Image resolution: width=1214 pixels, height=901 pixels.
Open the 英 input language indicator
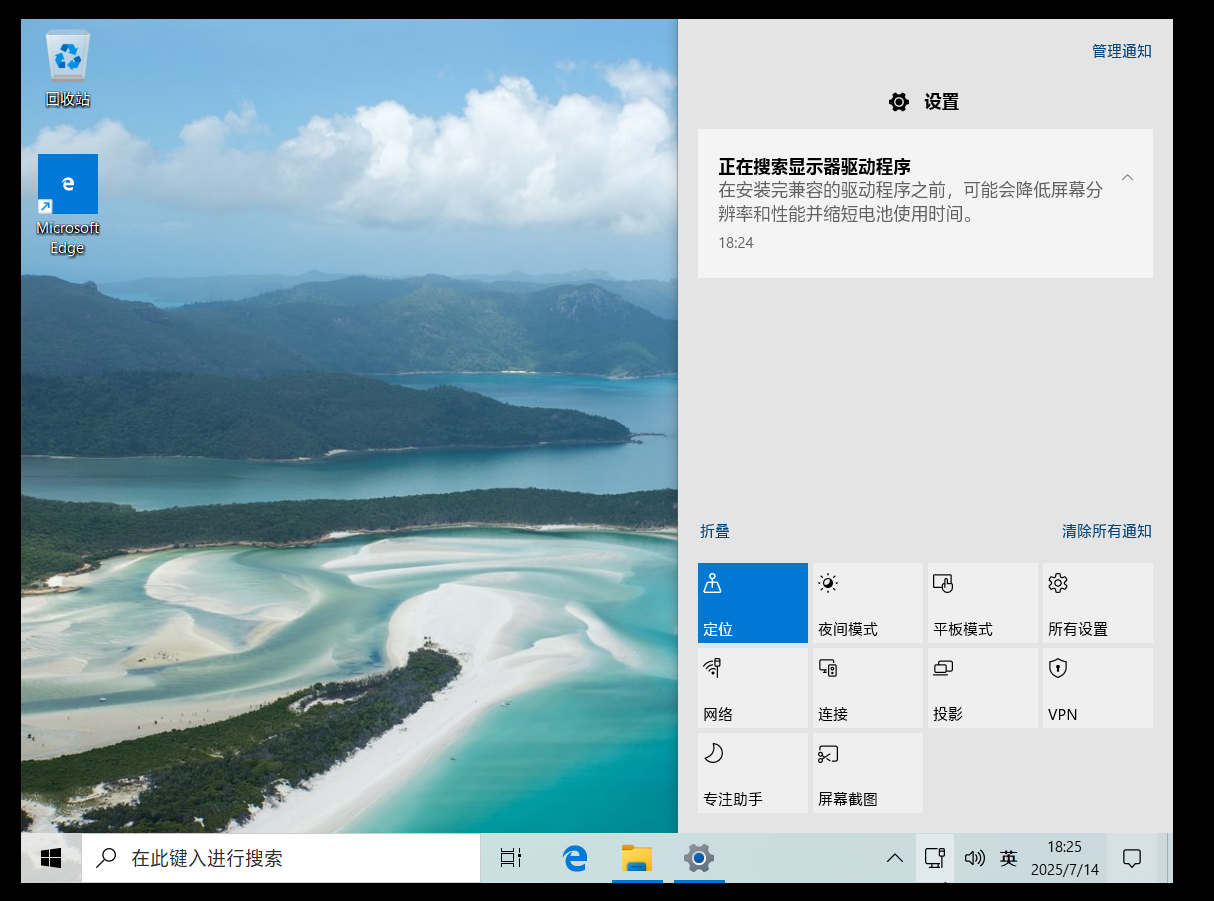pyautogui.click(x=1008, y=858)
